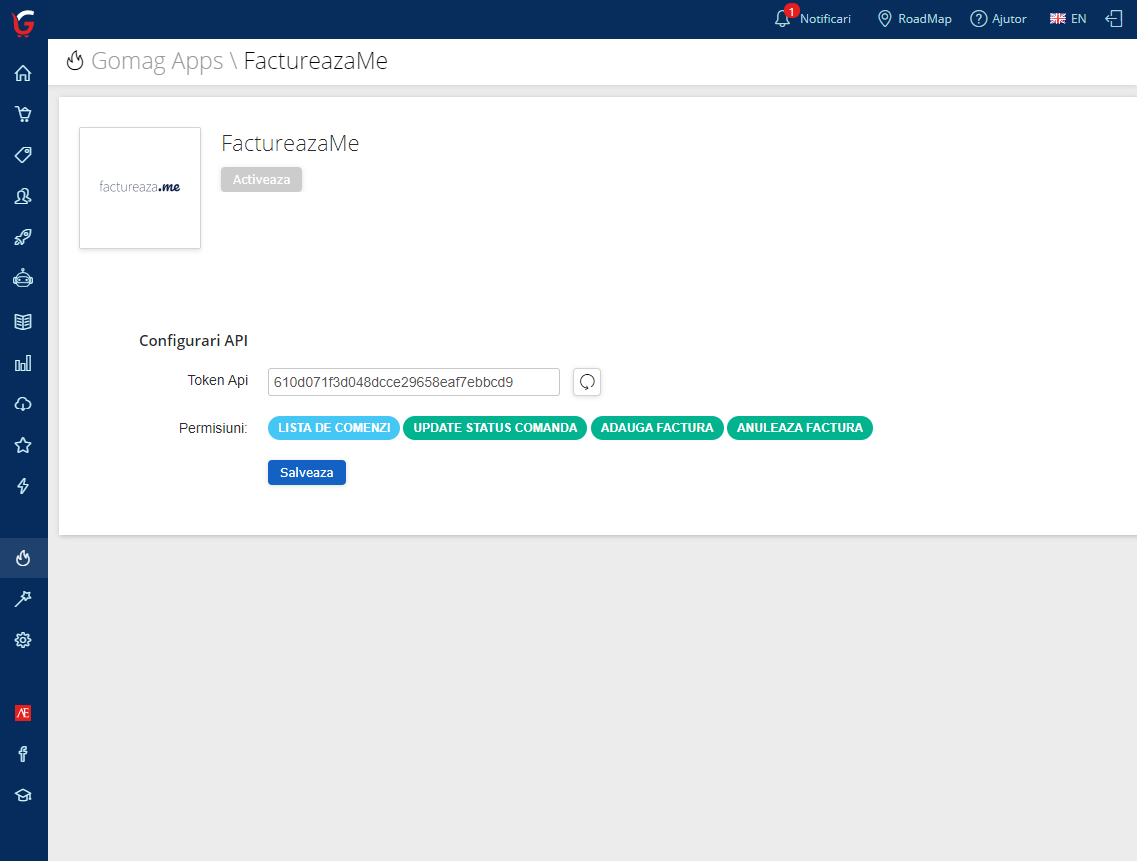Click the Token Api label

pos(218,381)
